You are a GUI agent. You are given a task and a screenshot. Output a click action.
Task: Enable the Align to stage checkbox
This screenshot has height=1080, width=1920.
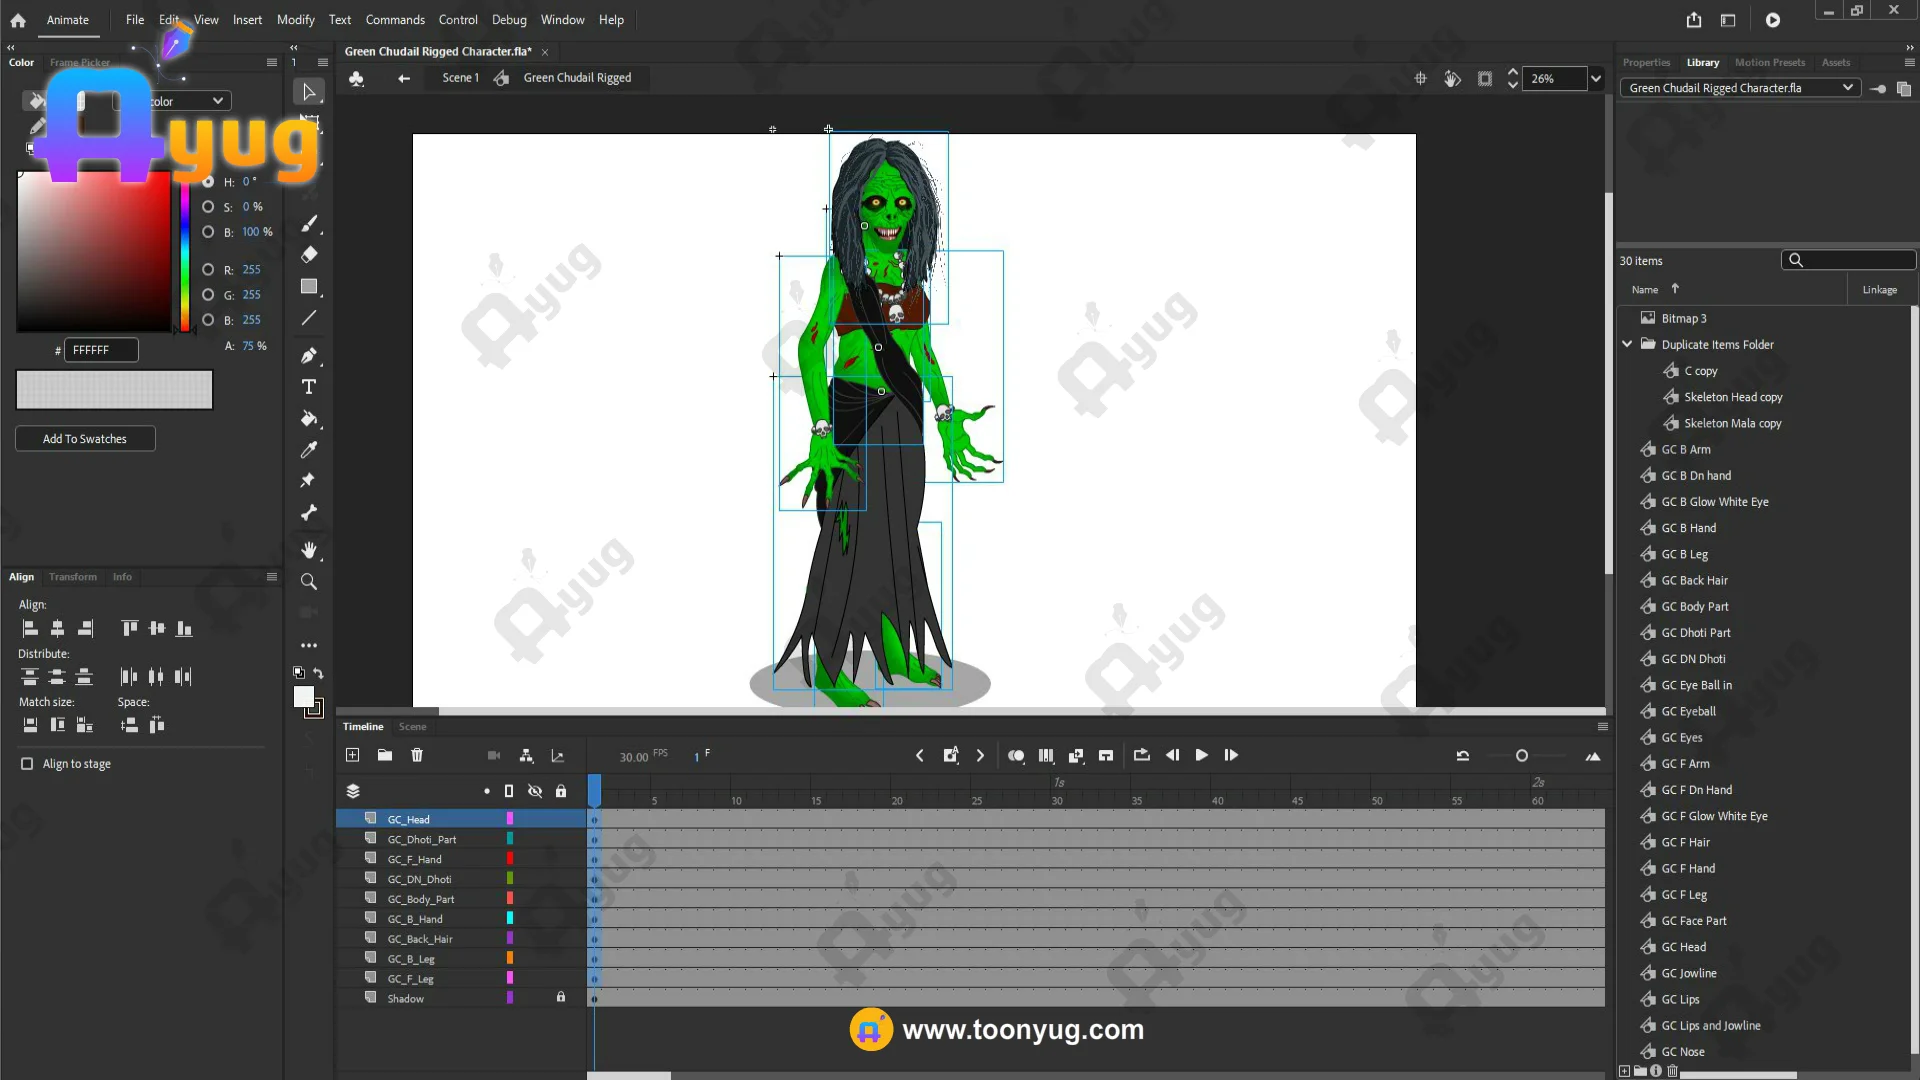(27, 764)
